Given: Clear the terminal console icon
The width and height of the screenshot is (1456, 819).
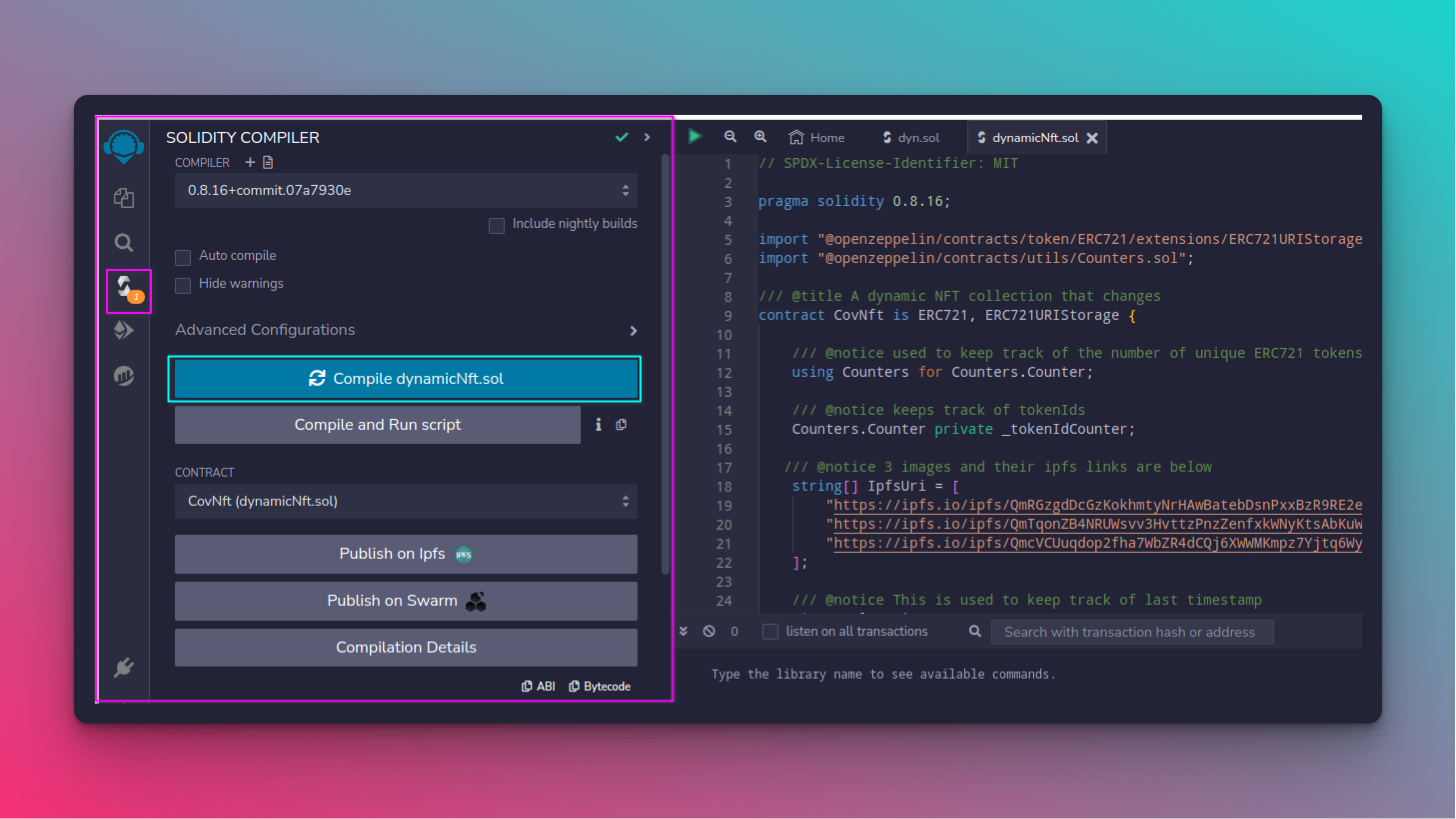Looking at the screenshot, I should (x=709, y=632).
